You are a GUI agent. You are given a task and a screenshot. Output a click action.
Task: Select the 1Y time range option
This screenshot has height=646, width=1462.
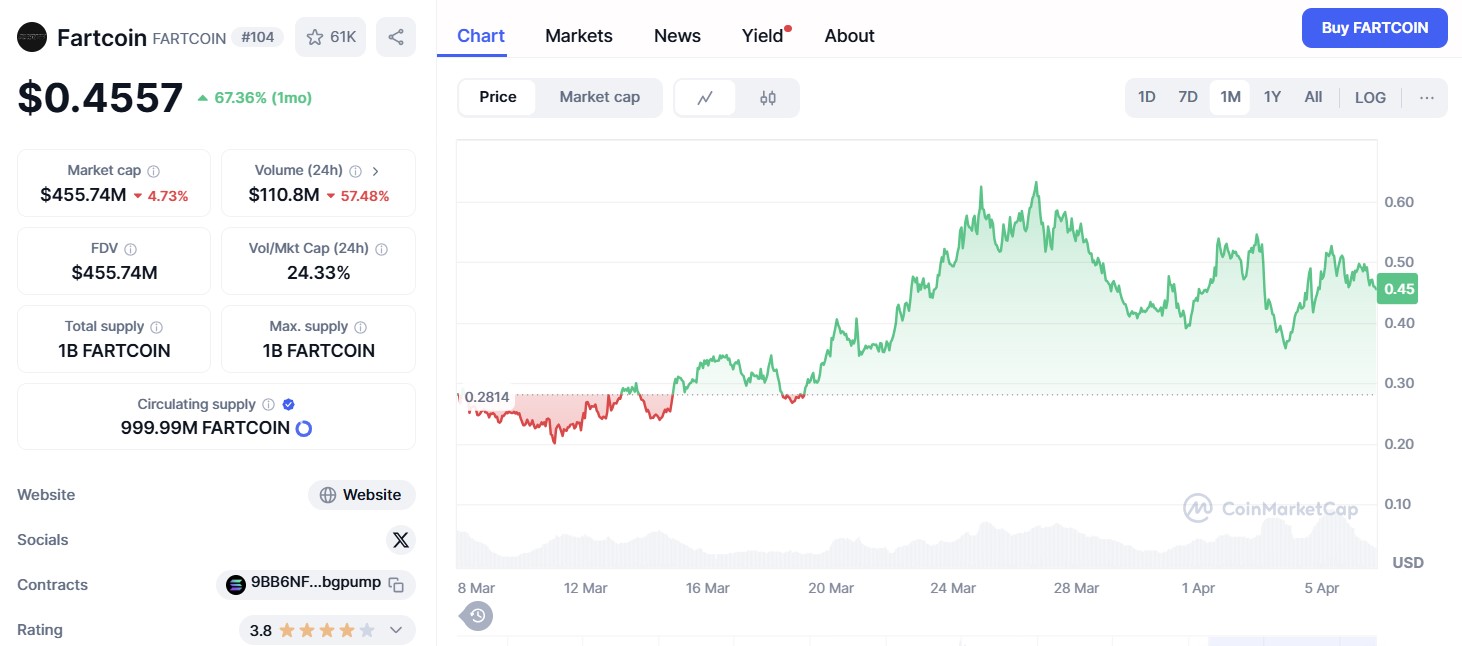point(1272,97)
